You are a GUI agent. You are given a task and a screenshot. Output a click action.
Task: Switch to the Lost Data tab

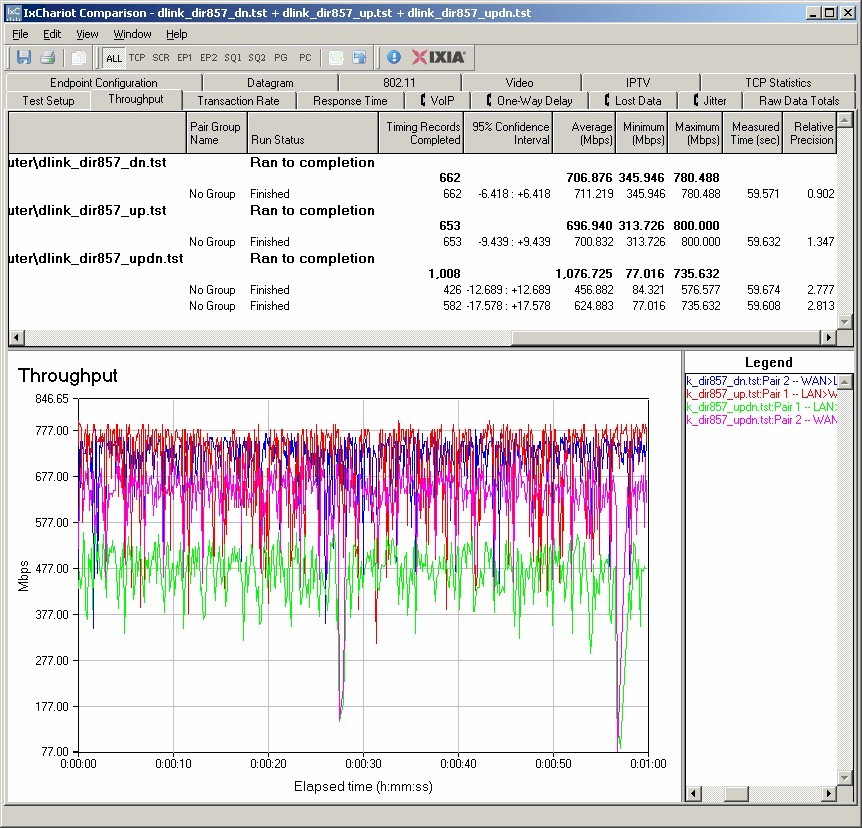pos(633,101)
